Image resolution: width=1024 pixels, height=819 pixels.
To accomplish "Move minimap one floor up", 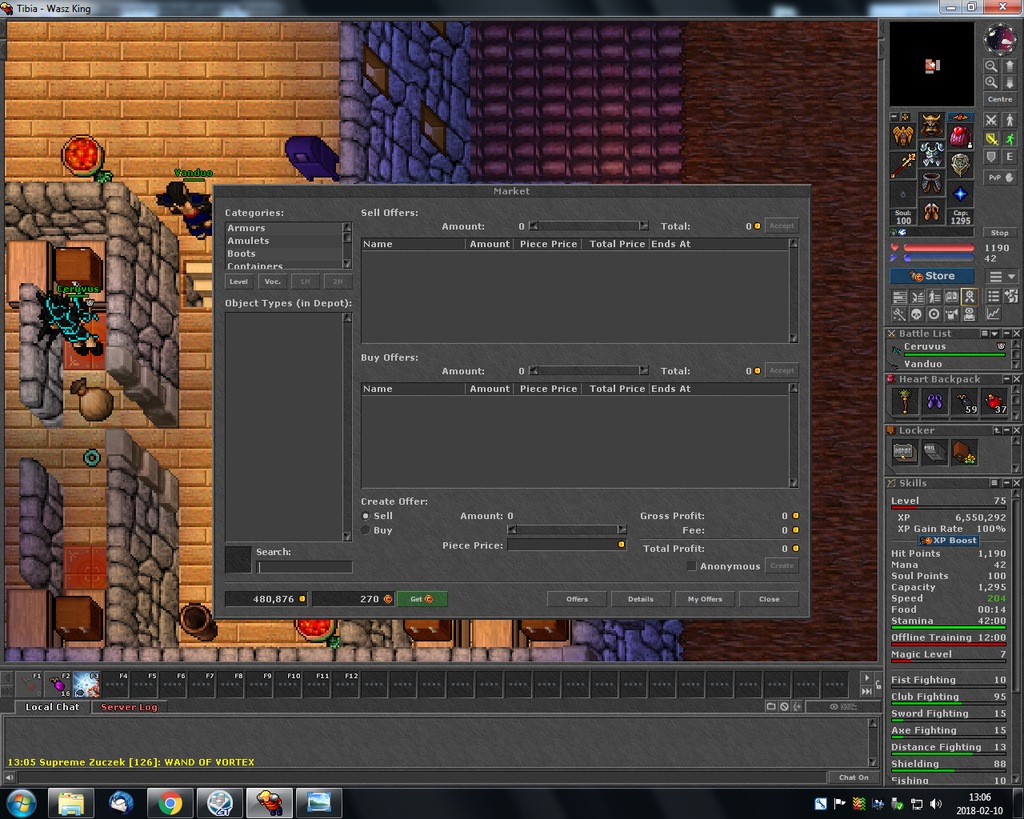I will point(1010,66).
